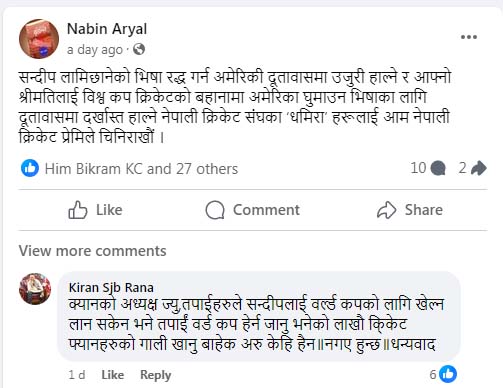Open Kiran Sjb Rana's avatar

click(x=35, y=289)
